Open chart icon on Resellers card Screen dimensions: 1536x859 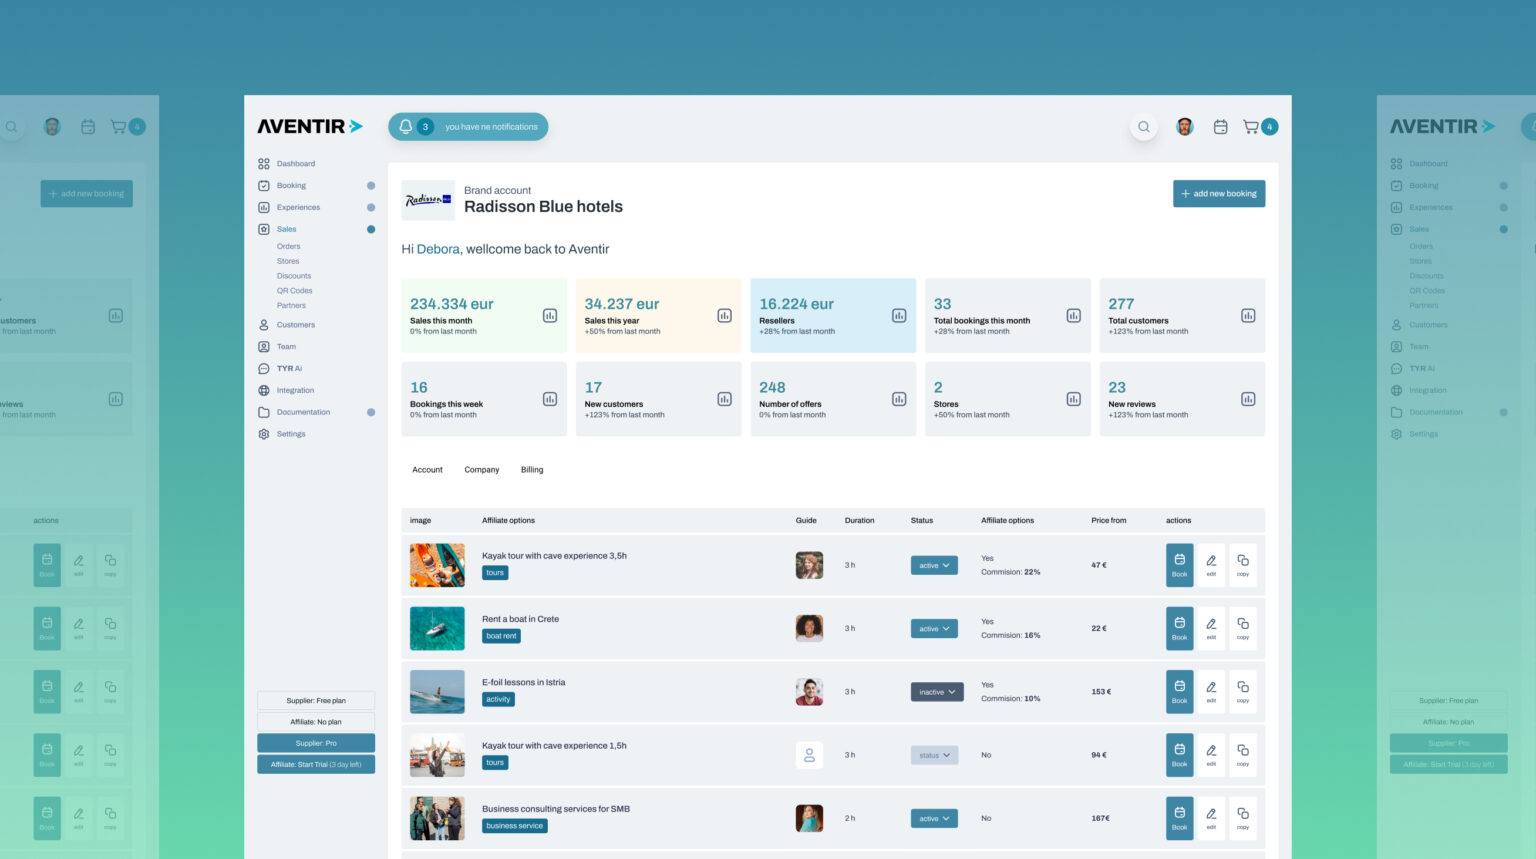click(898, 316)
